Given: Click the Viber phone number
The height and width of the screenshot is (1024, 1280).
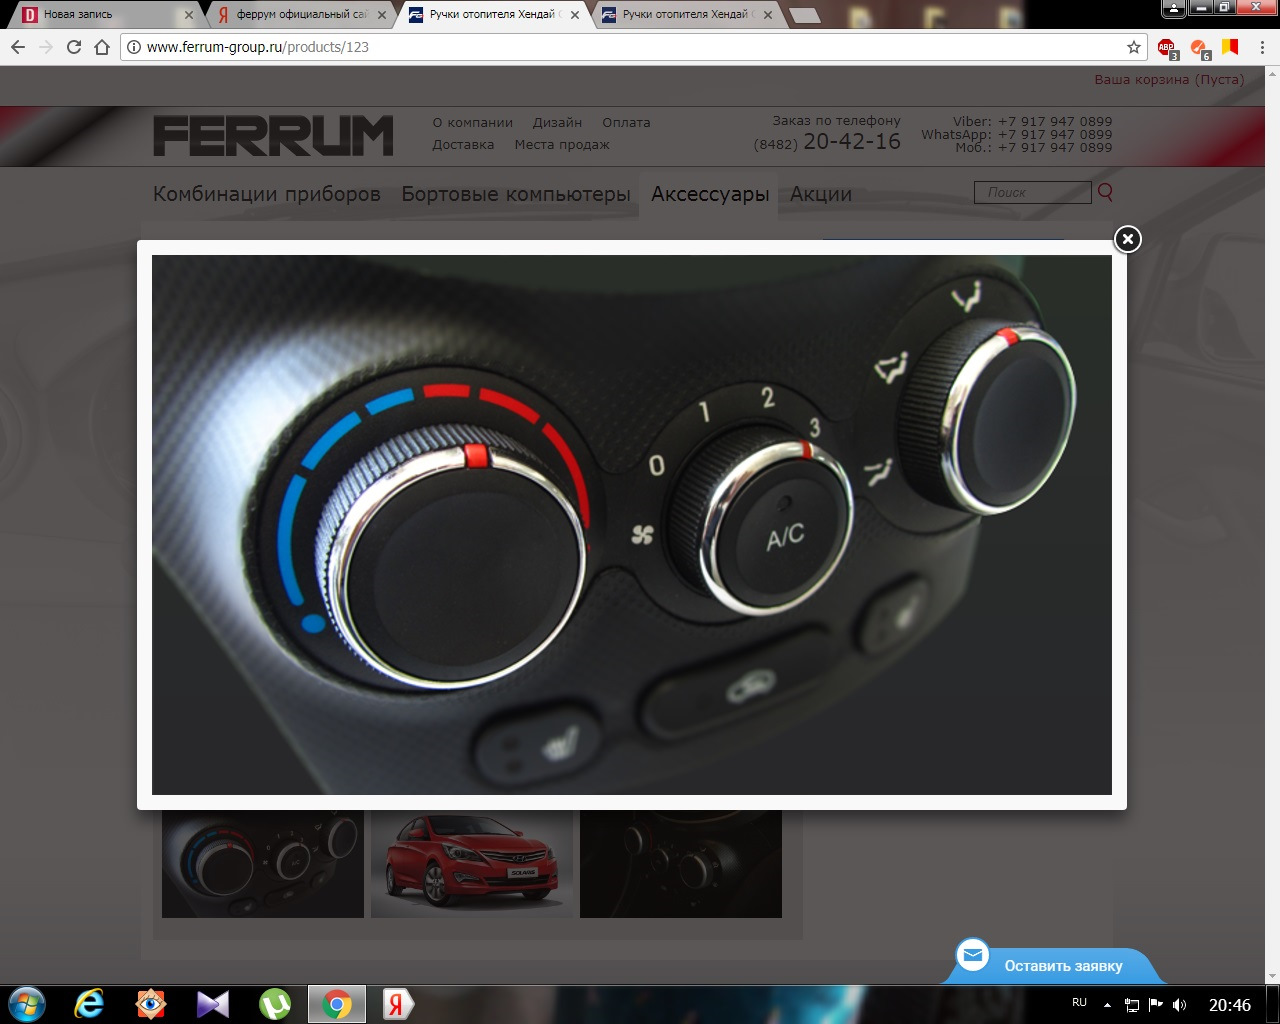Looking at the screenshot, I should click(x=1055, y=121).
